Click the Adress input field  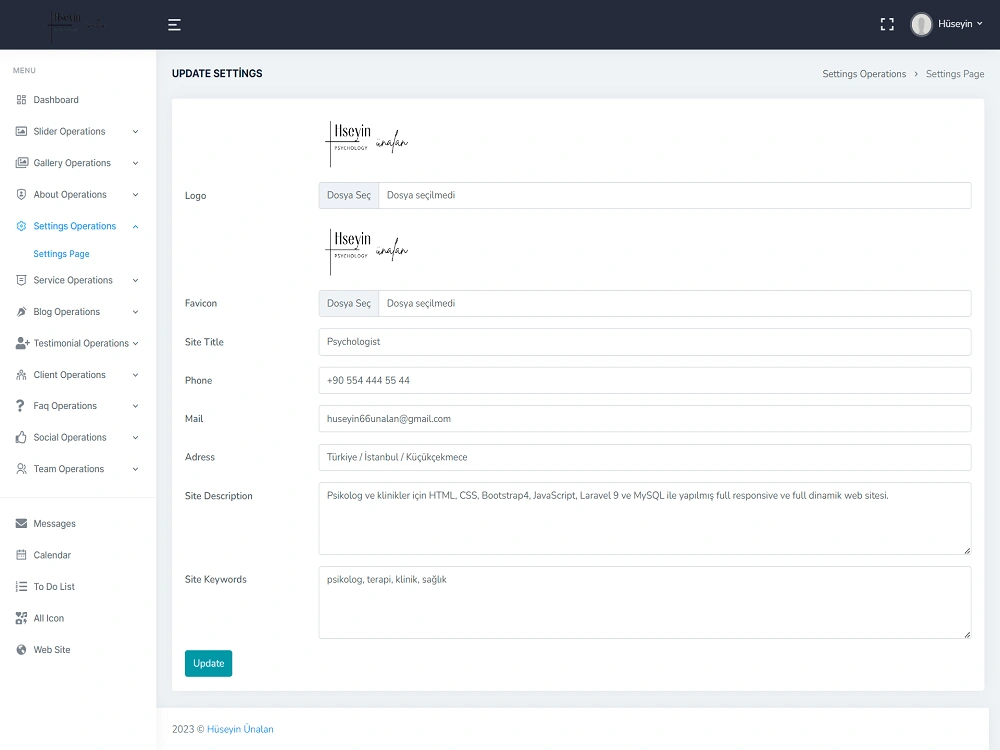pyautogui.click(x=645, y=457)
